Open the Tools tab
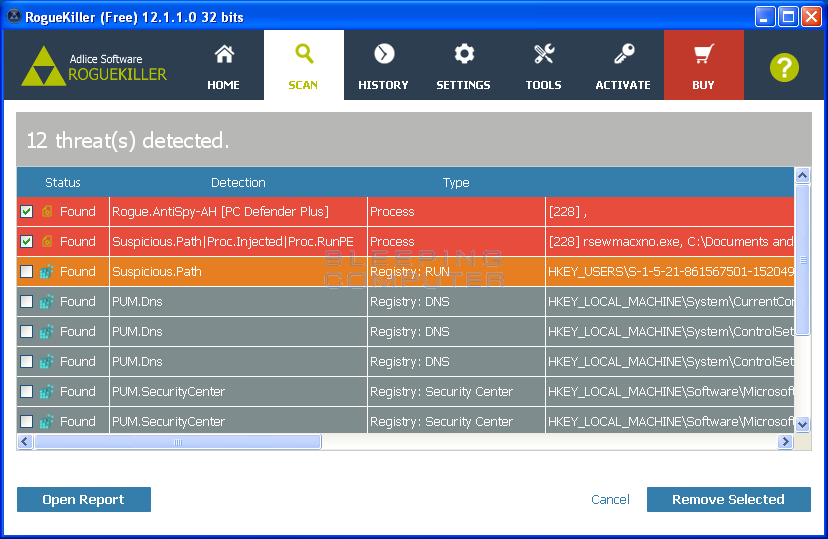This screenshot has height=539, width=828. (x=543, y=65)
